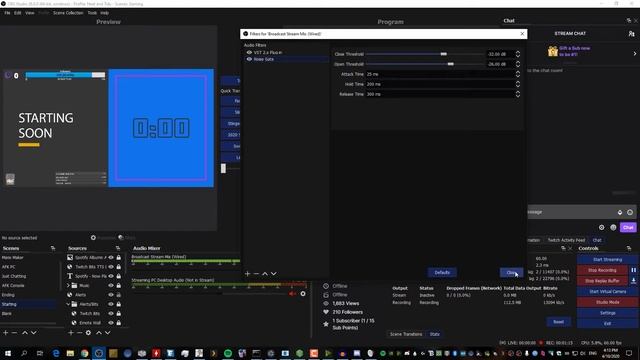Add a new scene in Scenes panel
The height and width of the screenshot is (360, 640).
tap(6, 333)
